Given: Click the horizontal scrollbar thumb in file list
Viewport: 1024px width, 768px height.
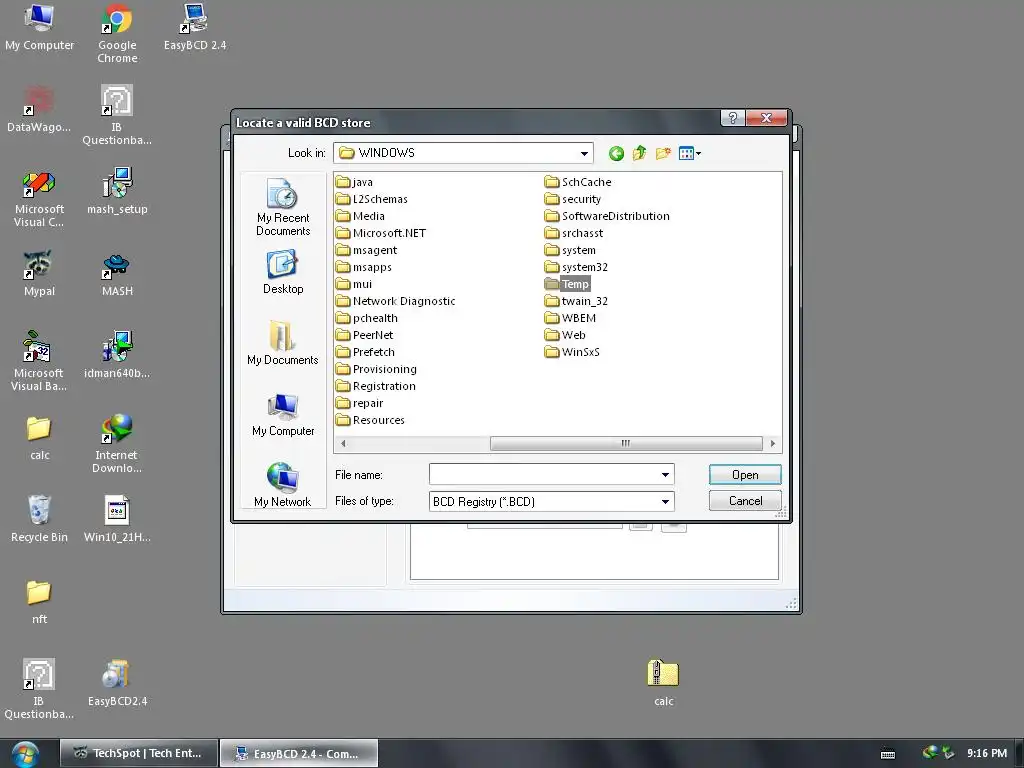Looking at the screenshot, I should [626, 443].
